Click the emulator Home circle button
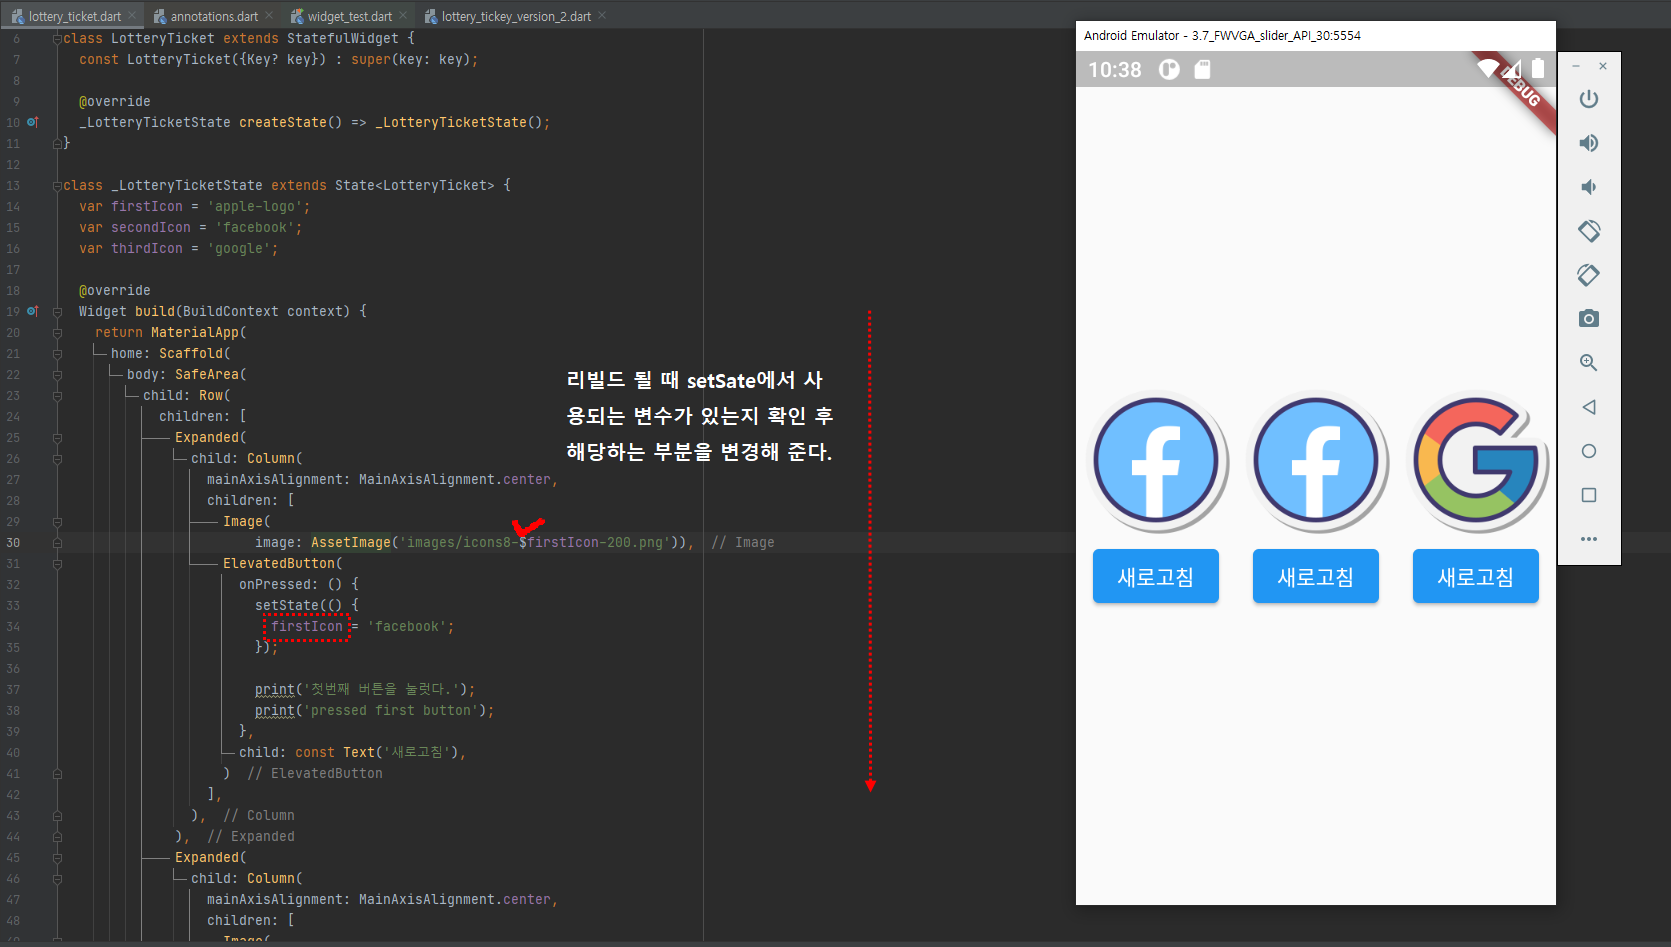 click(1589, 451)
